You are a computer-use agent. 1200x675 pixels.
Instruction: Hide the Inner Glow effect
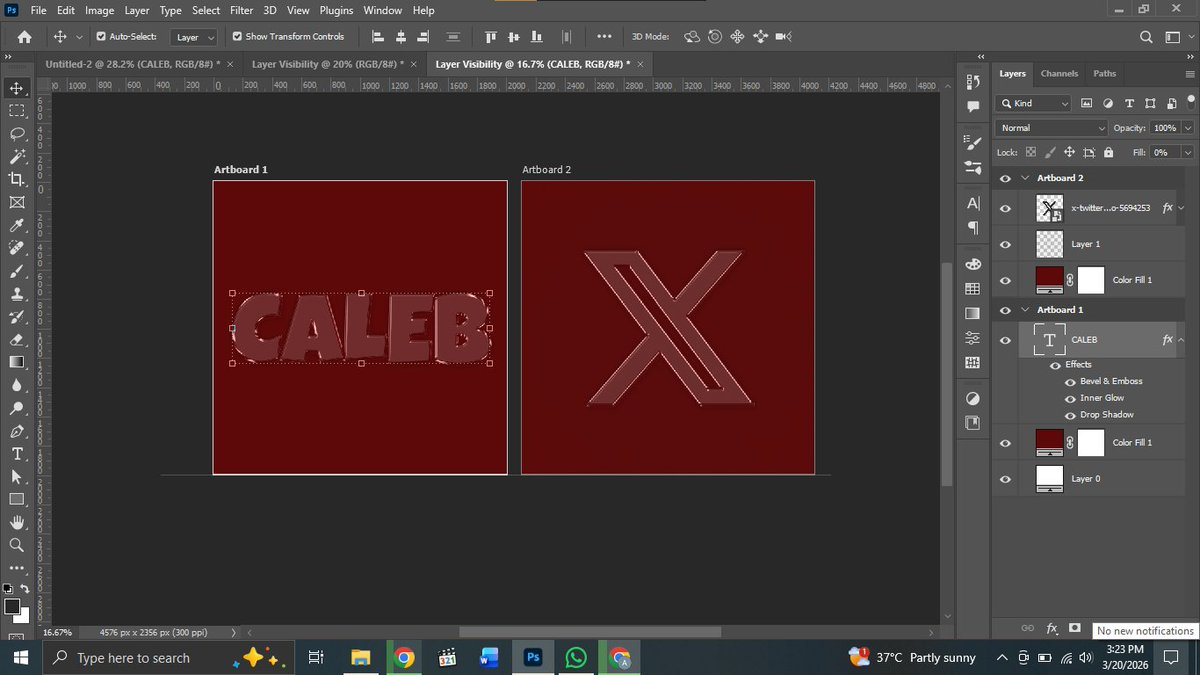(x=1070, y=398)
